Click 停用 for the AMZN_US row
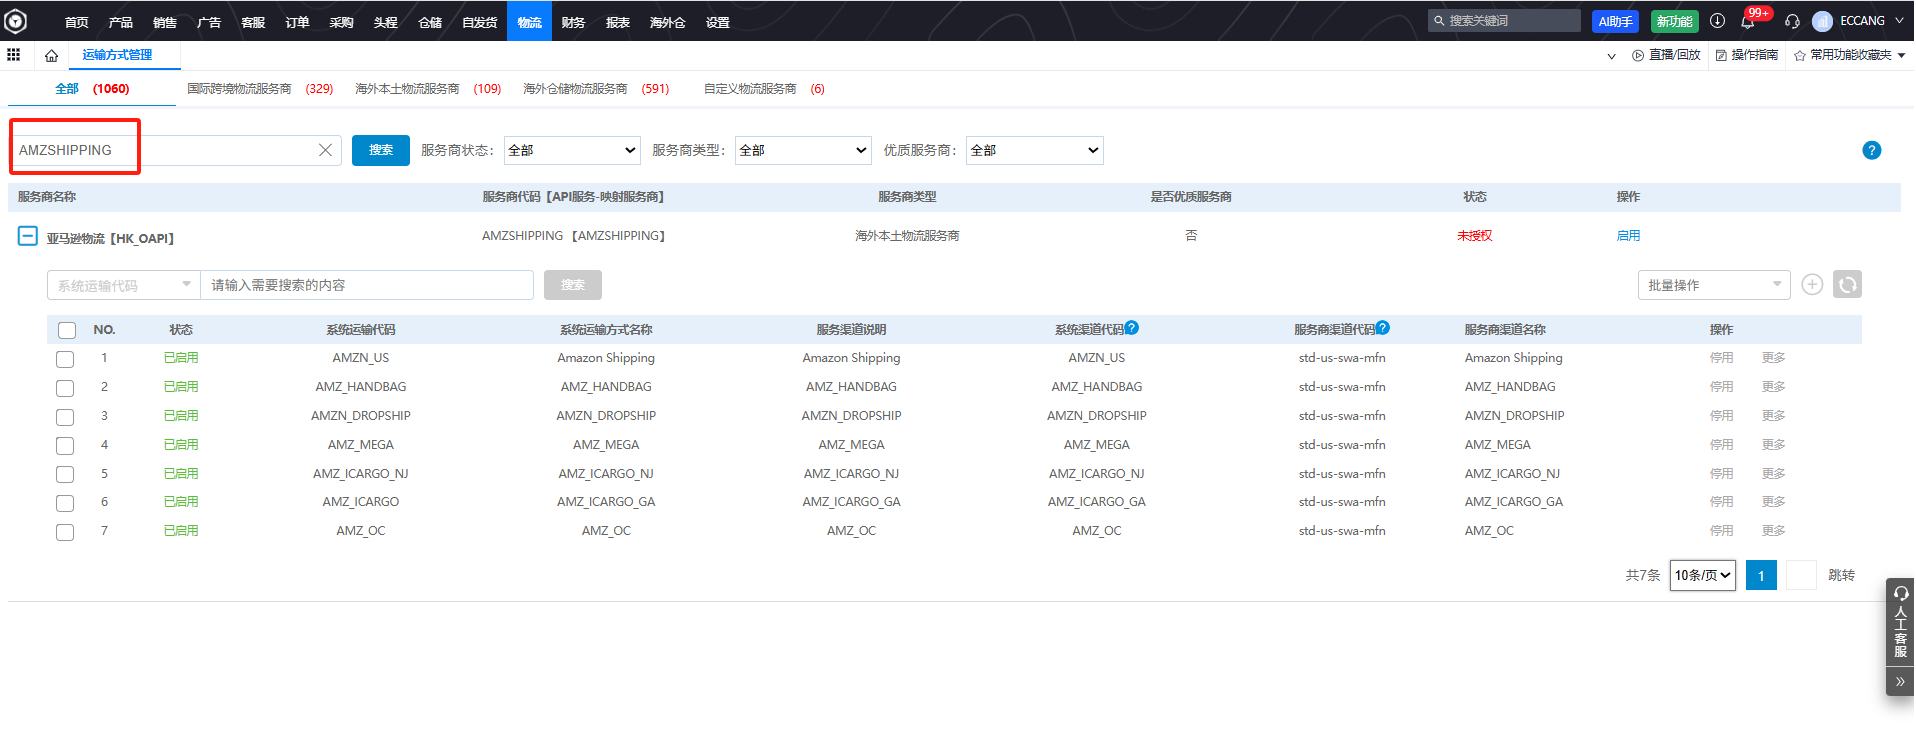The height and width of the screenshot is (735, 1916). (x=1721, y=358)
